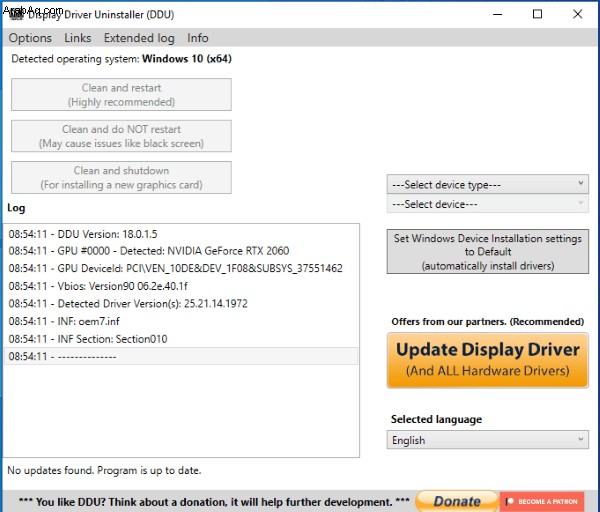Select the GPU DeviceId log line
The image size is (600, 512).
pyautogui.click(x=181, y=268)
